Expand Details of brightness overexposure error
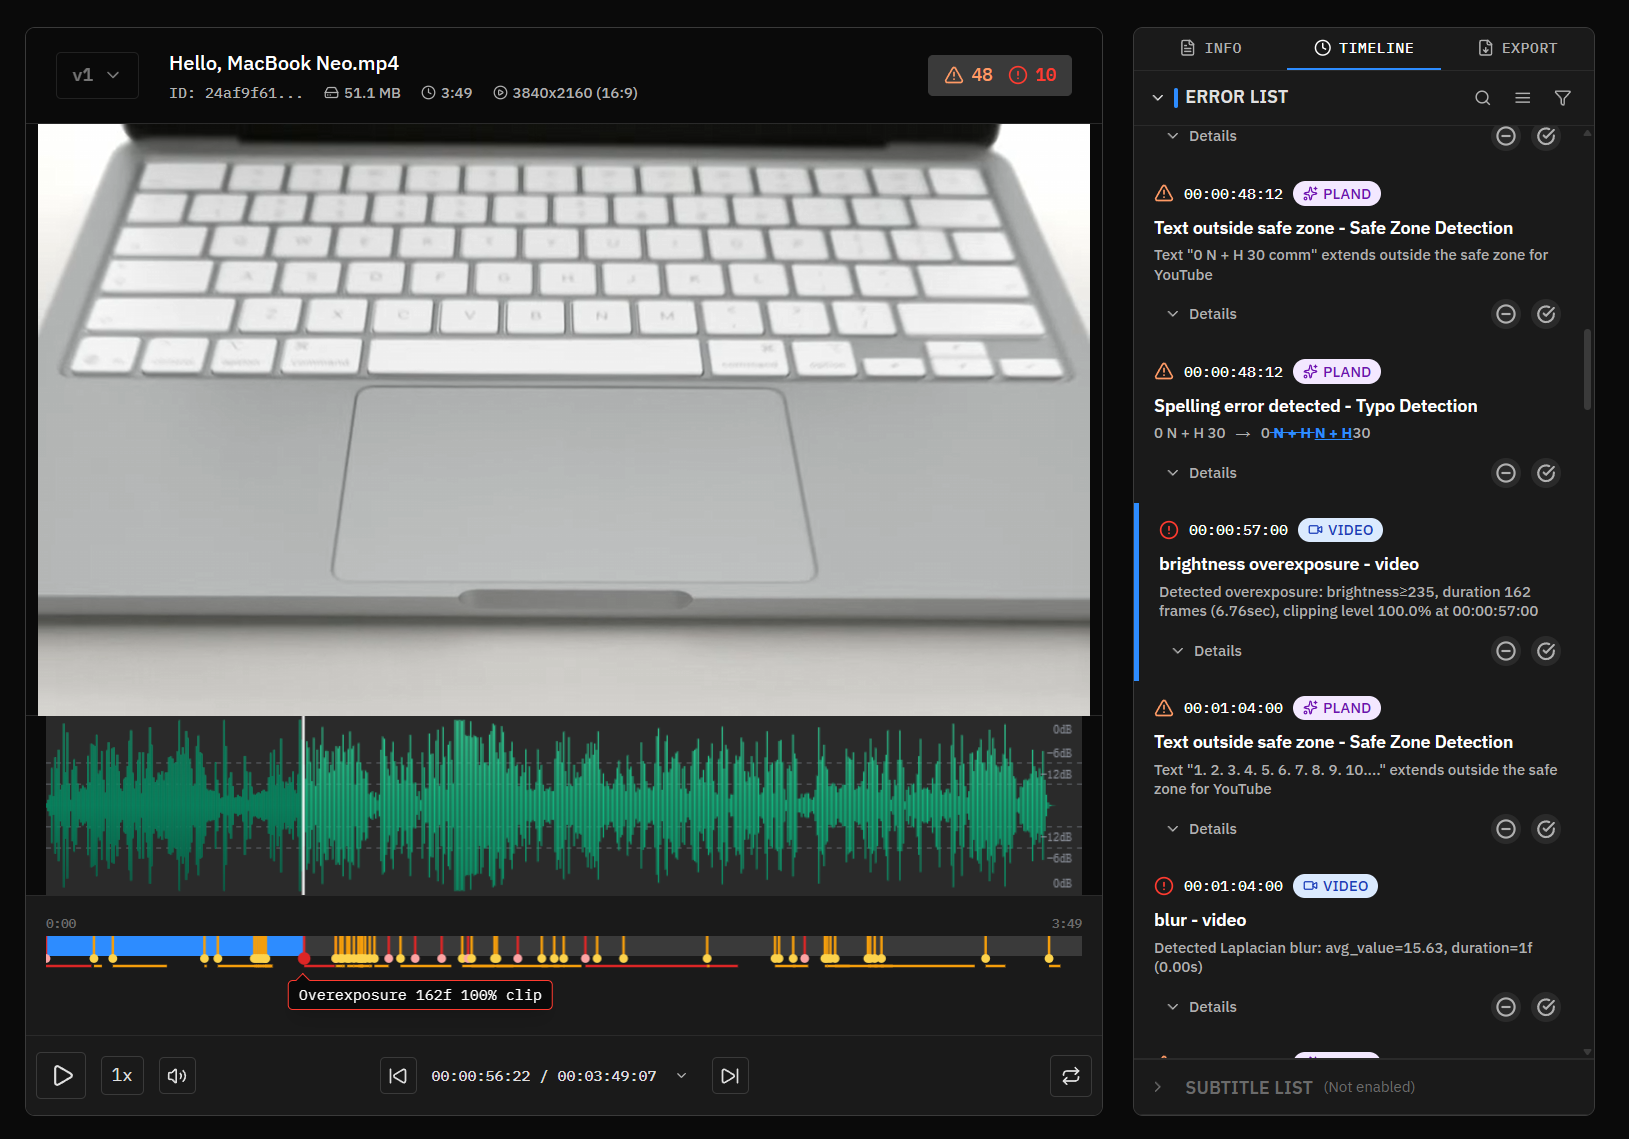The height and width of the screenshot is (1139, 1629). tap(1207, 651)
